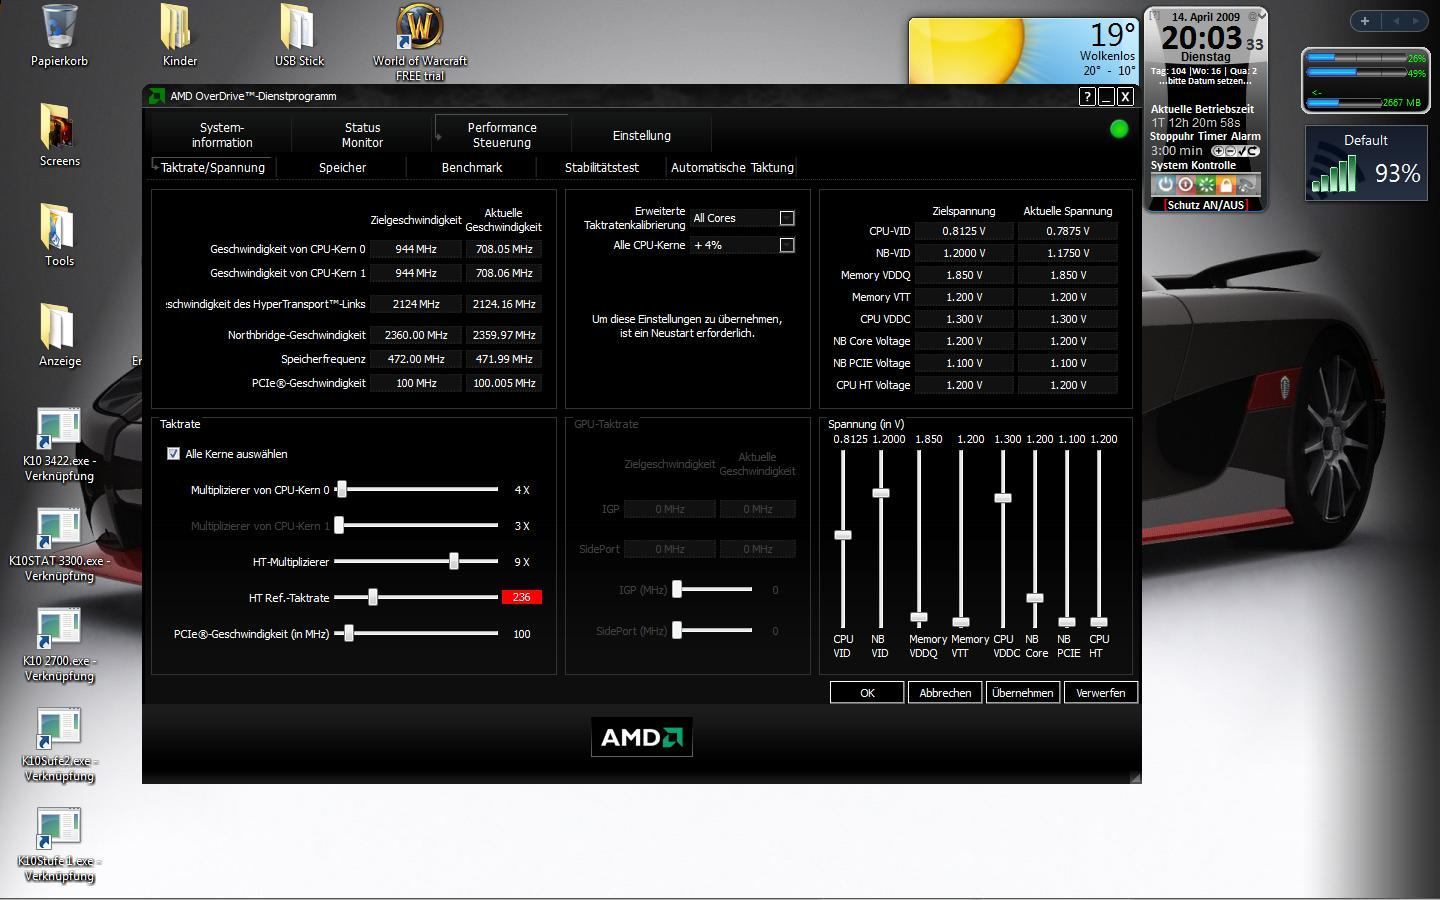Open the Systeminformation tab
Image resolution: width=1440 pixels, height=900 pixels.
[x=222, y=135]
